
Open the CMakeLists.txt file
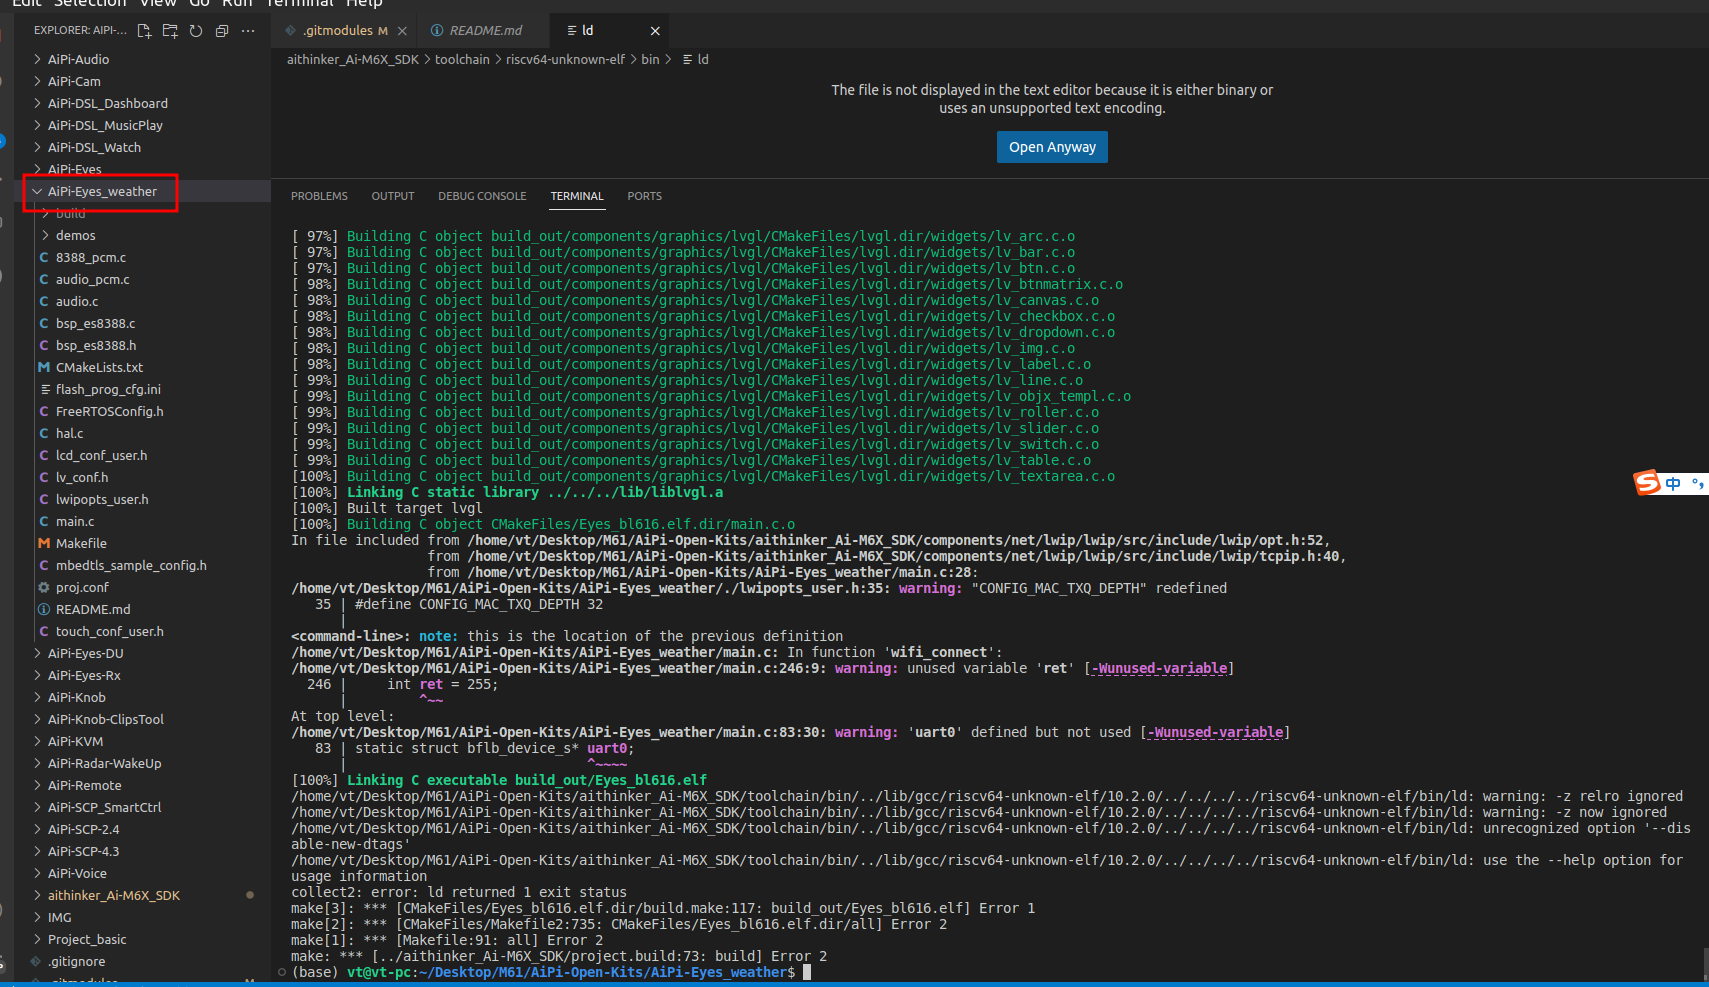click(x=142, y=367)
